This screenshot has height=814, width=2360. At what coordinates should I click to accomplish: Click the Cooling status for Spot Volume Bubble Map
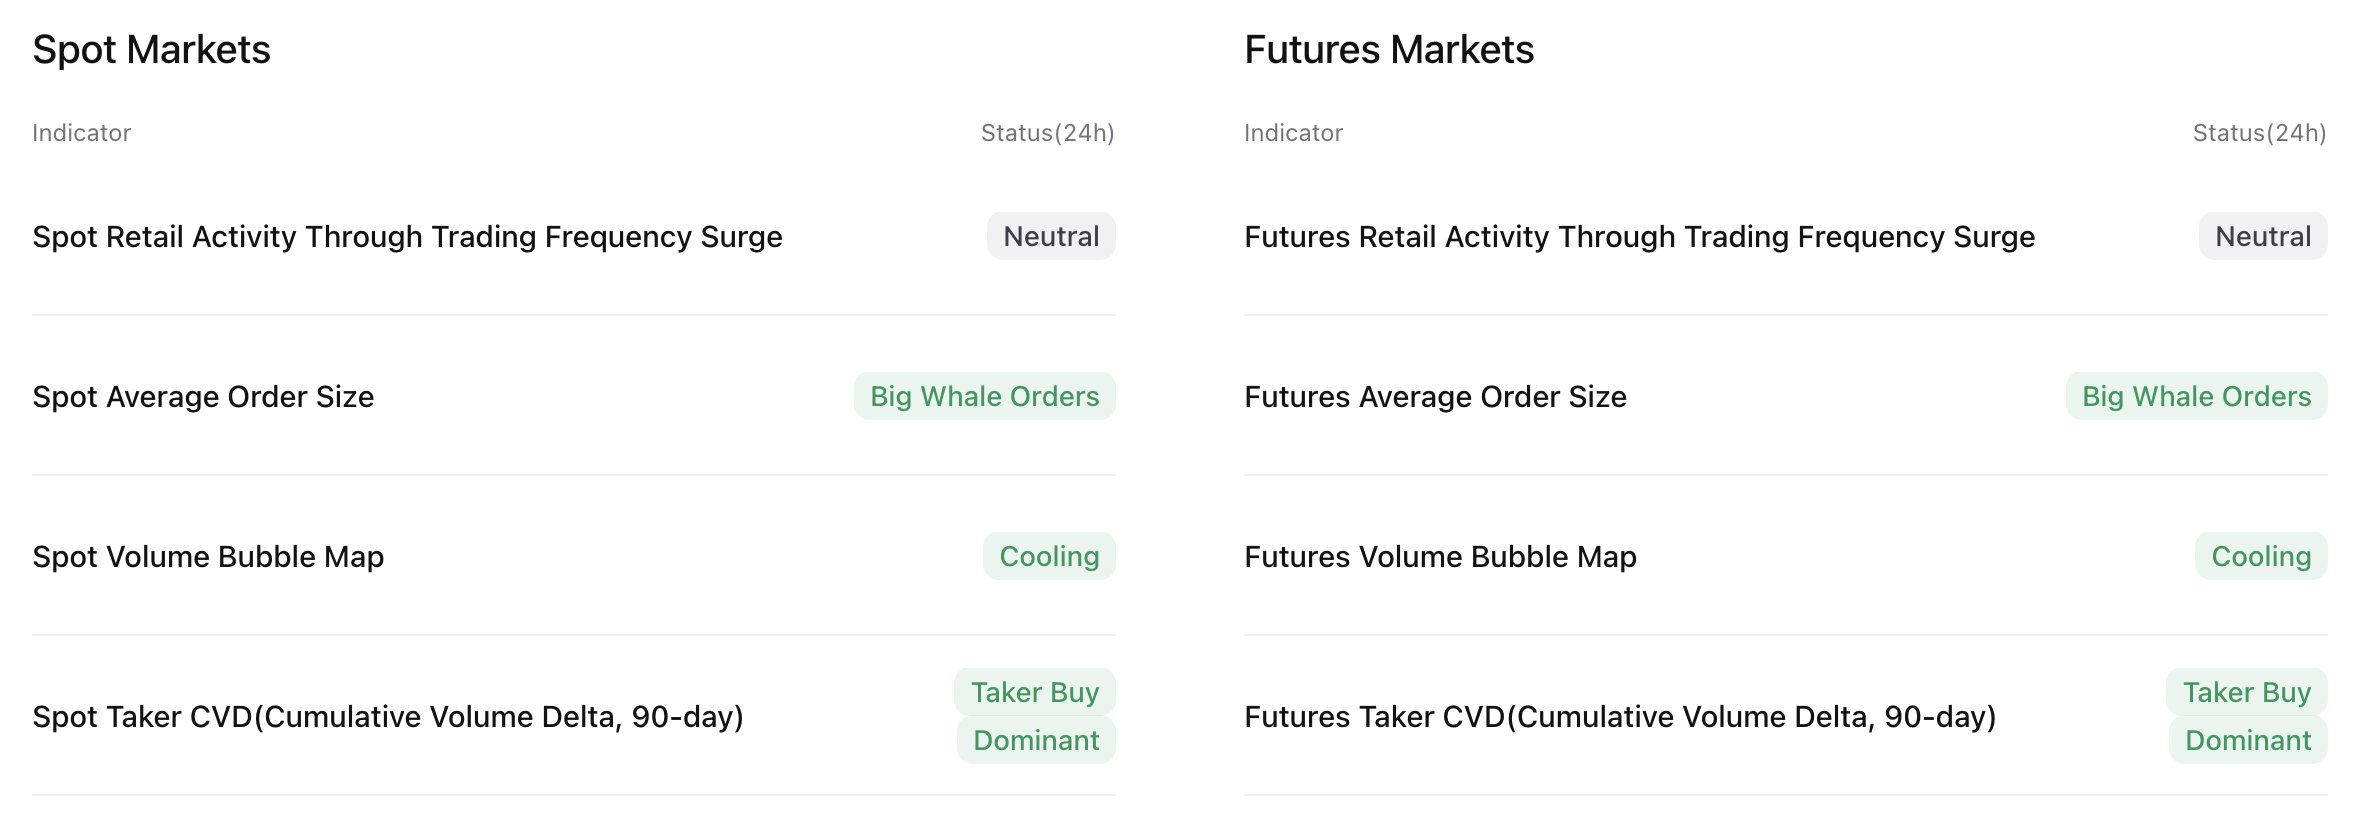pyautogui.click(x=1049, y=557)
